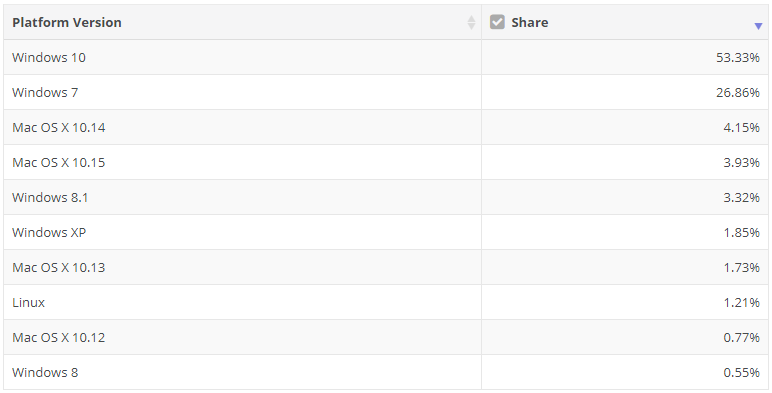
Task: Click the Mac OS X 10.14 row
Action: [x=386, y=127]
